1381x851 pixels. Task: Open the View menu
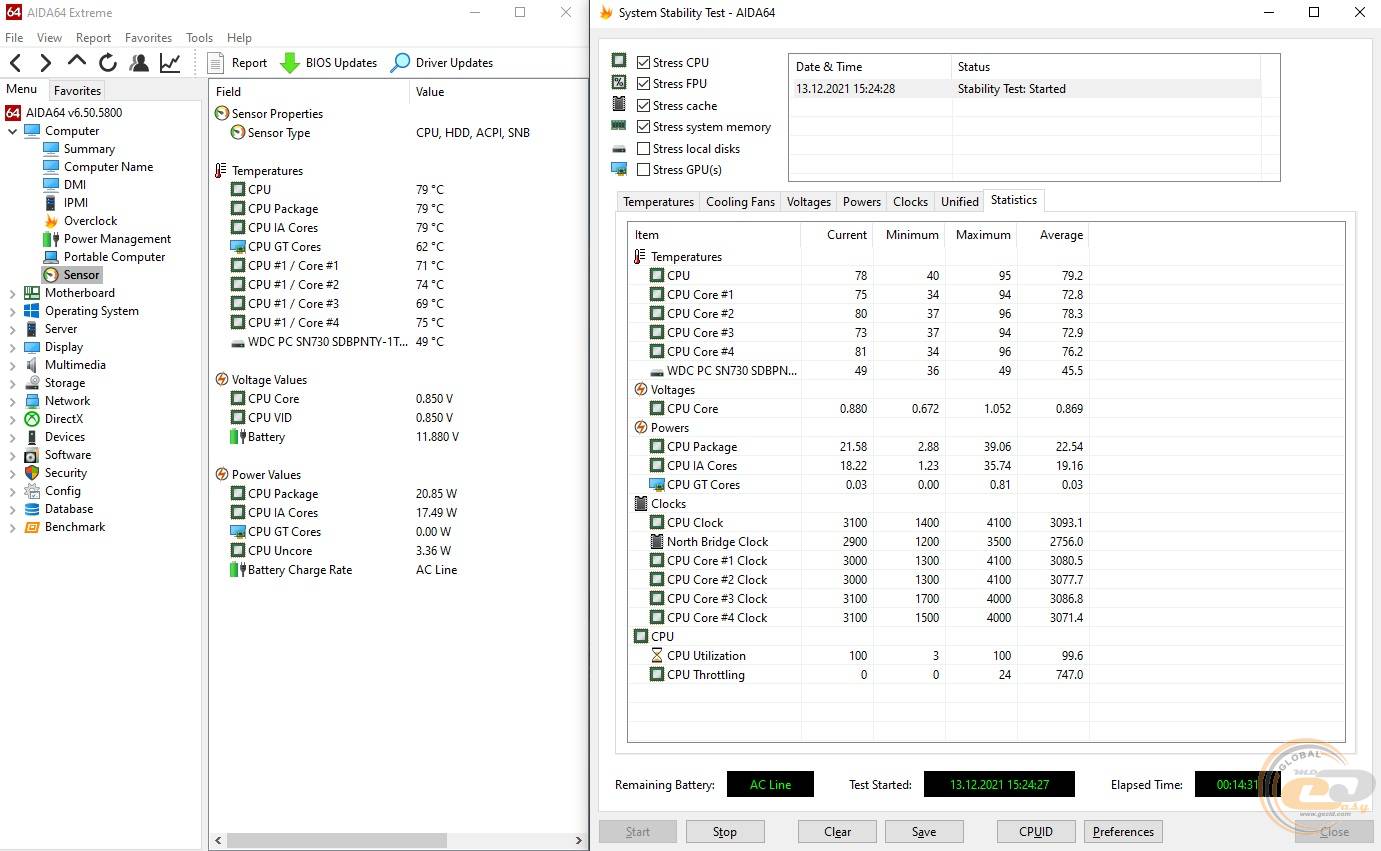tap(49, 38)
